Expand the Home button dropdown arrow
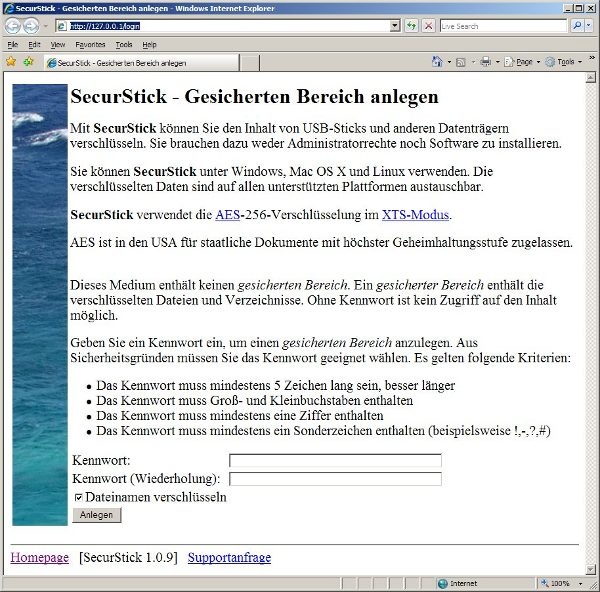The width and height of the screenshot is (600, 592). 449,62
